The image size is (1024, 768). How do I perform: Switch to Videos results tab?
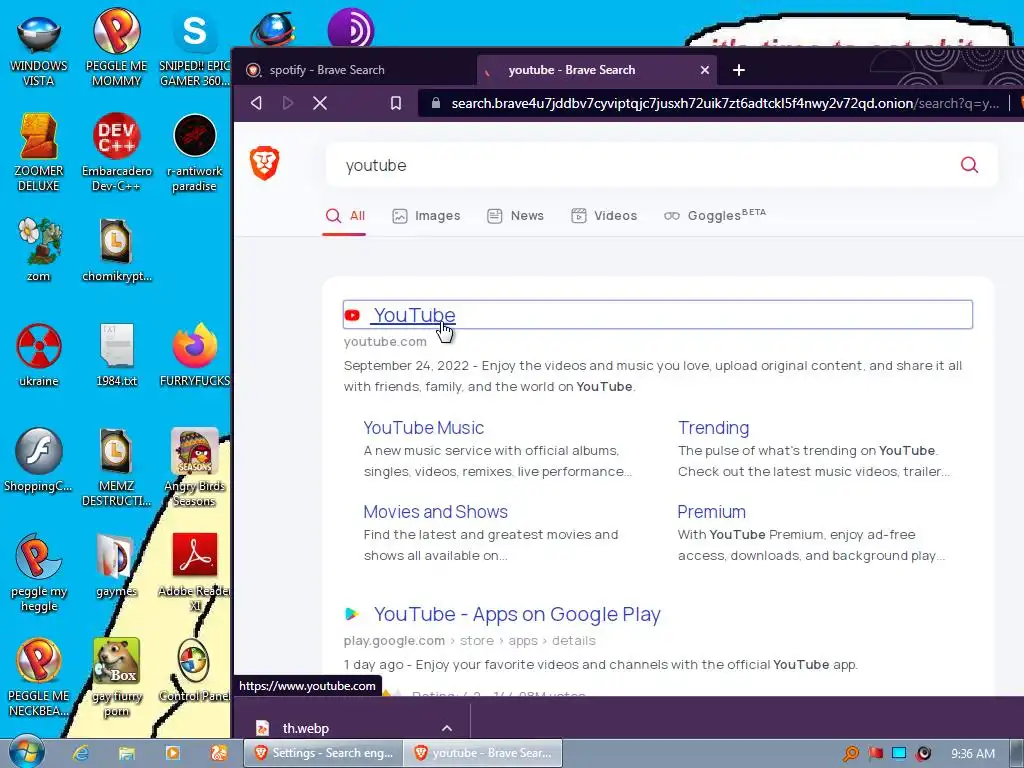point(604,216)
